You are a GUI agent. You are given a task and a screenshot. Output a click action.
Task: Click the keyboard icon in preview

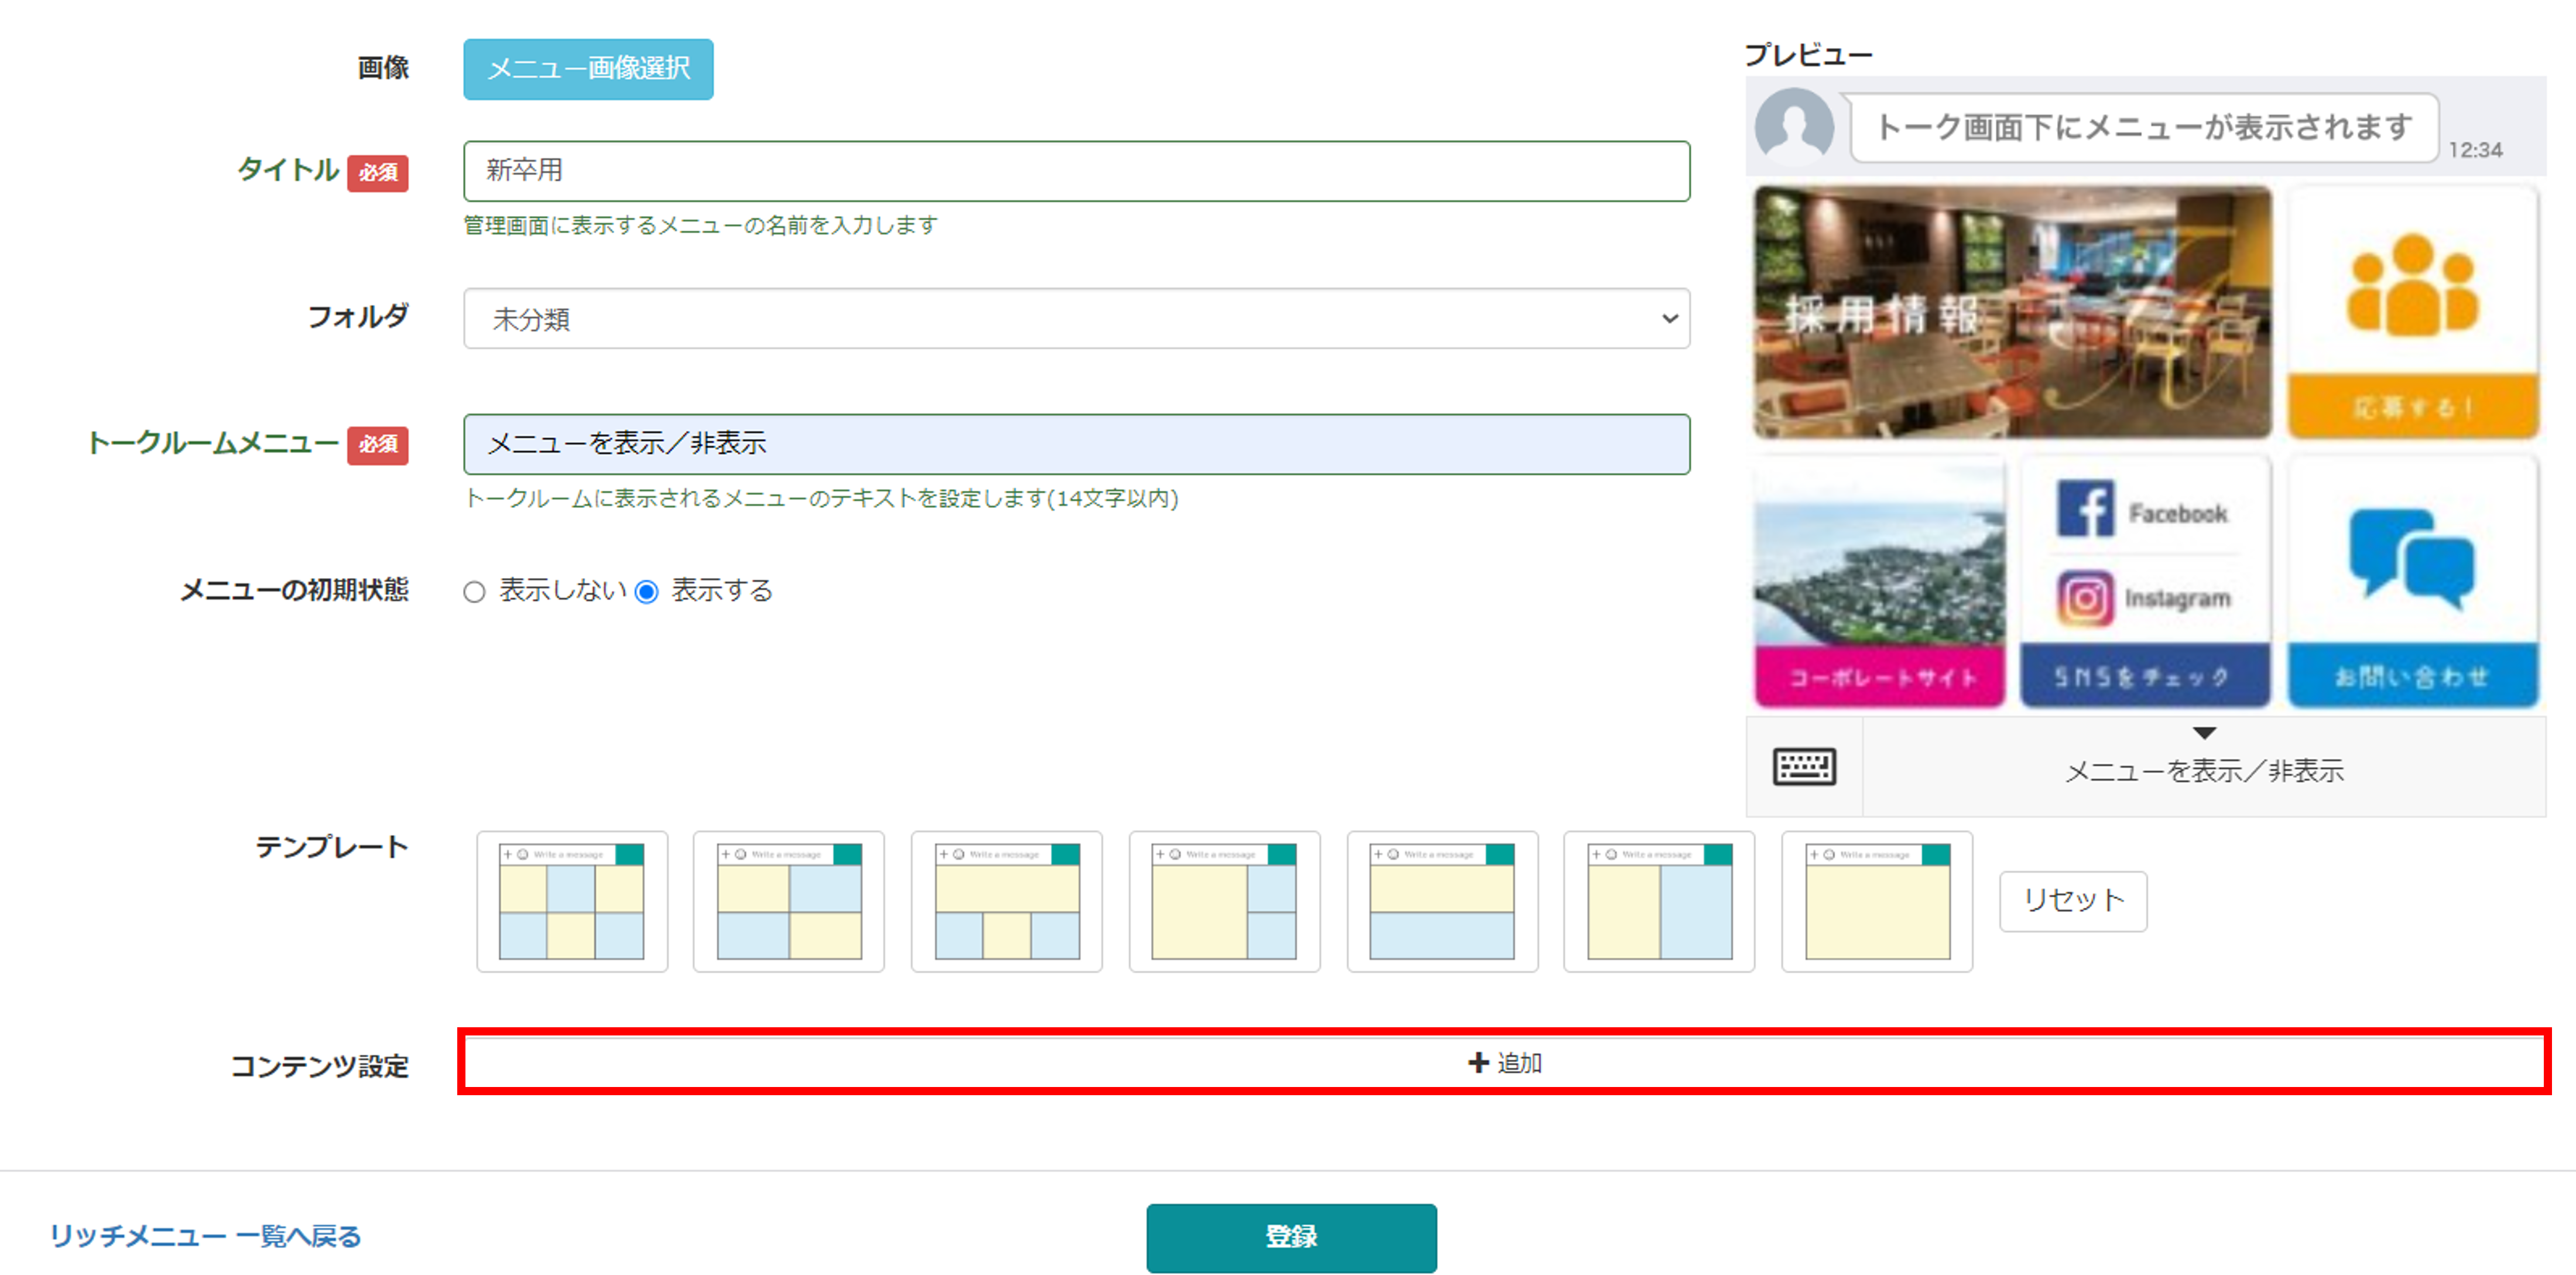pos(1804,767)
